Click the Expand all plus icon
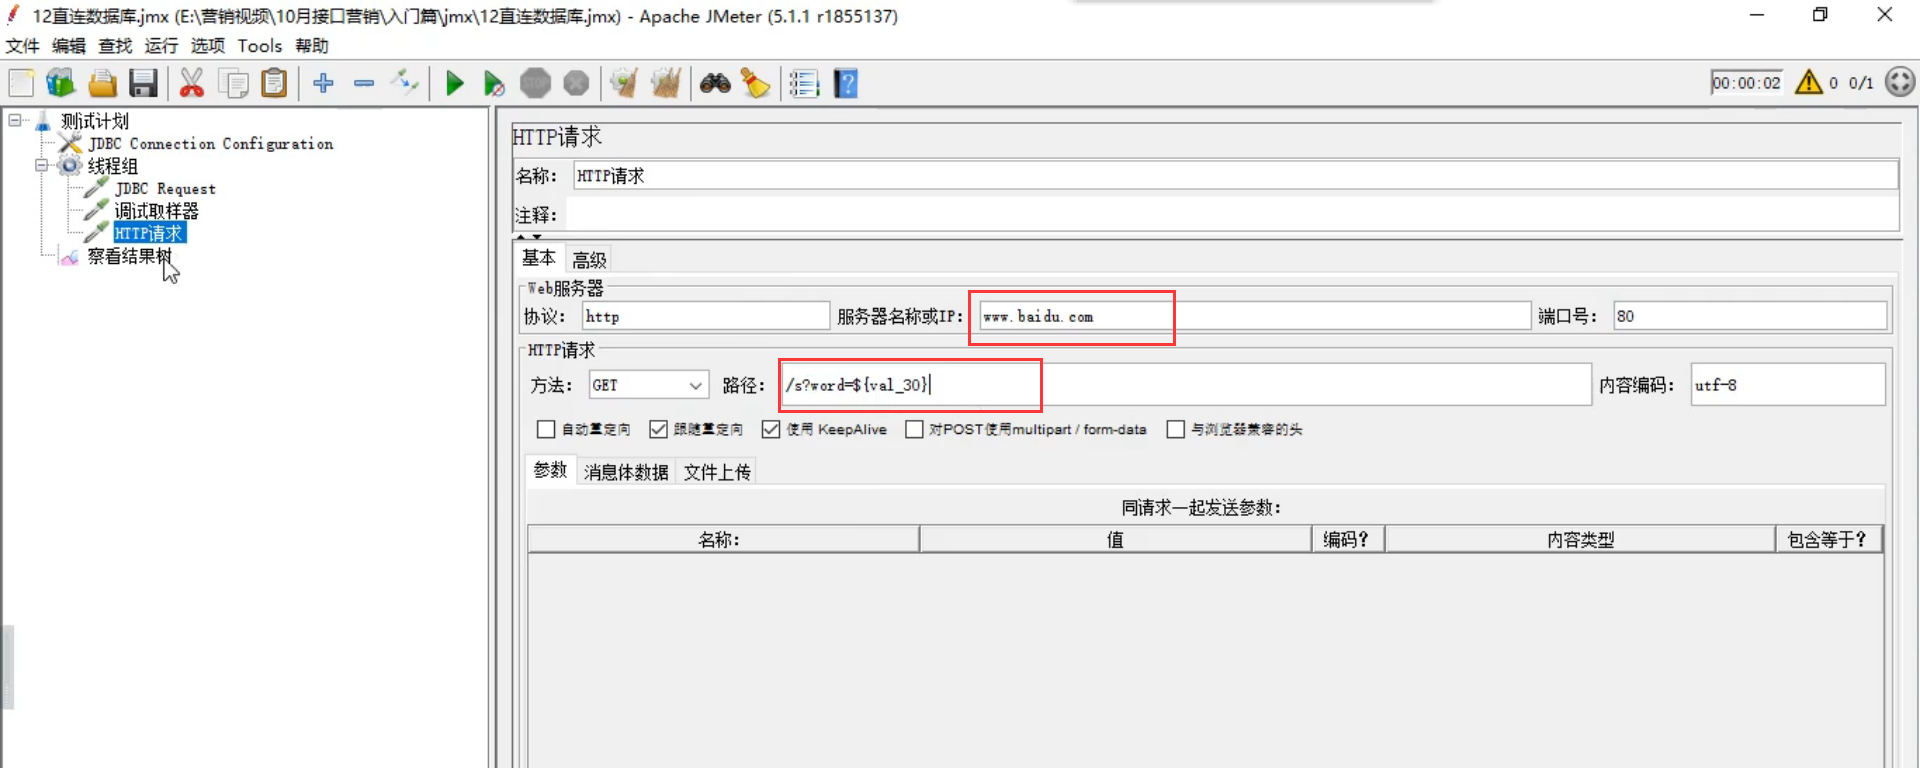 pos(322,83)
